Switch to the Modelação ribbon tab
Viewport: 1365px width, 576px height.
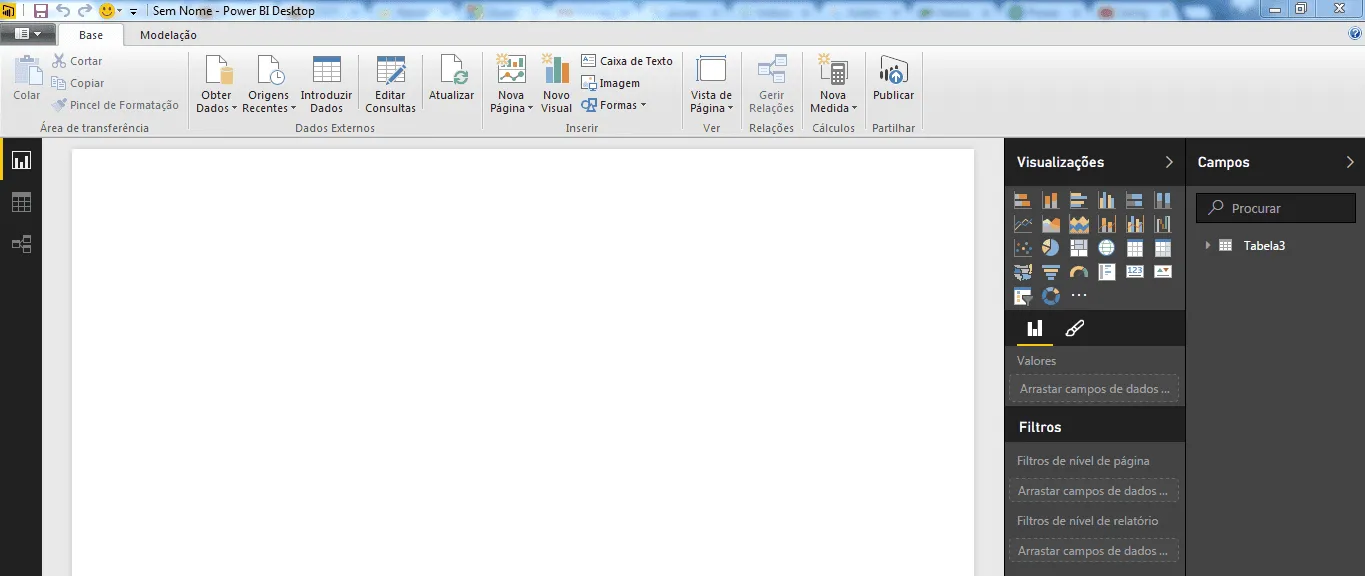click(168, 35)
